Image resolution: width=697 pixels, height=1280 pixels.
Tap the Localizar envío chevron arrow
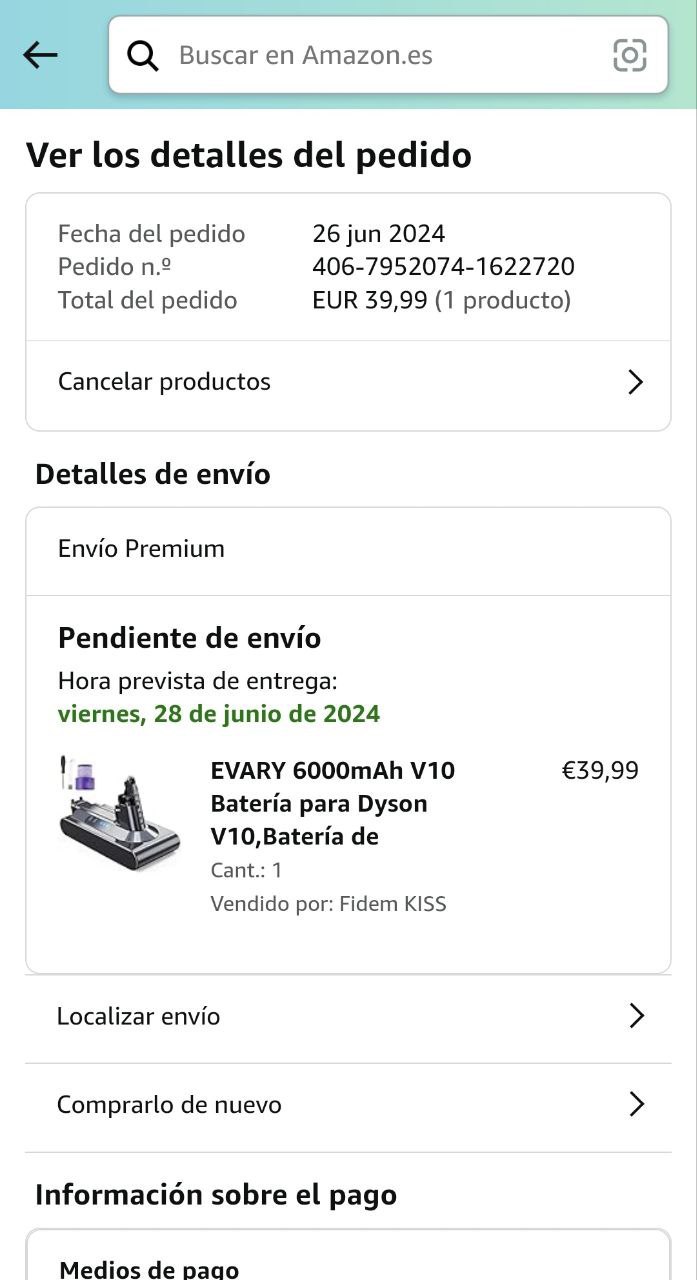tap(636, 1016)
